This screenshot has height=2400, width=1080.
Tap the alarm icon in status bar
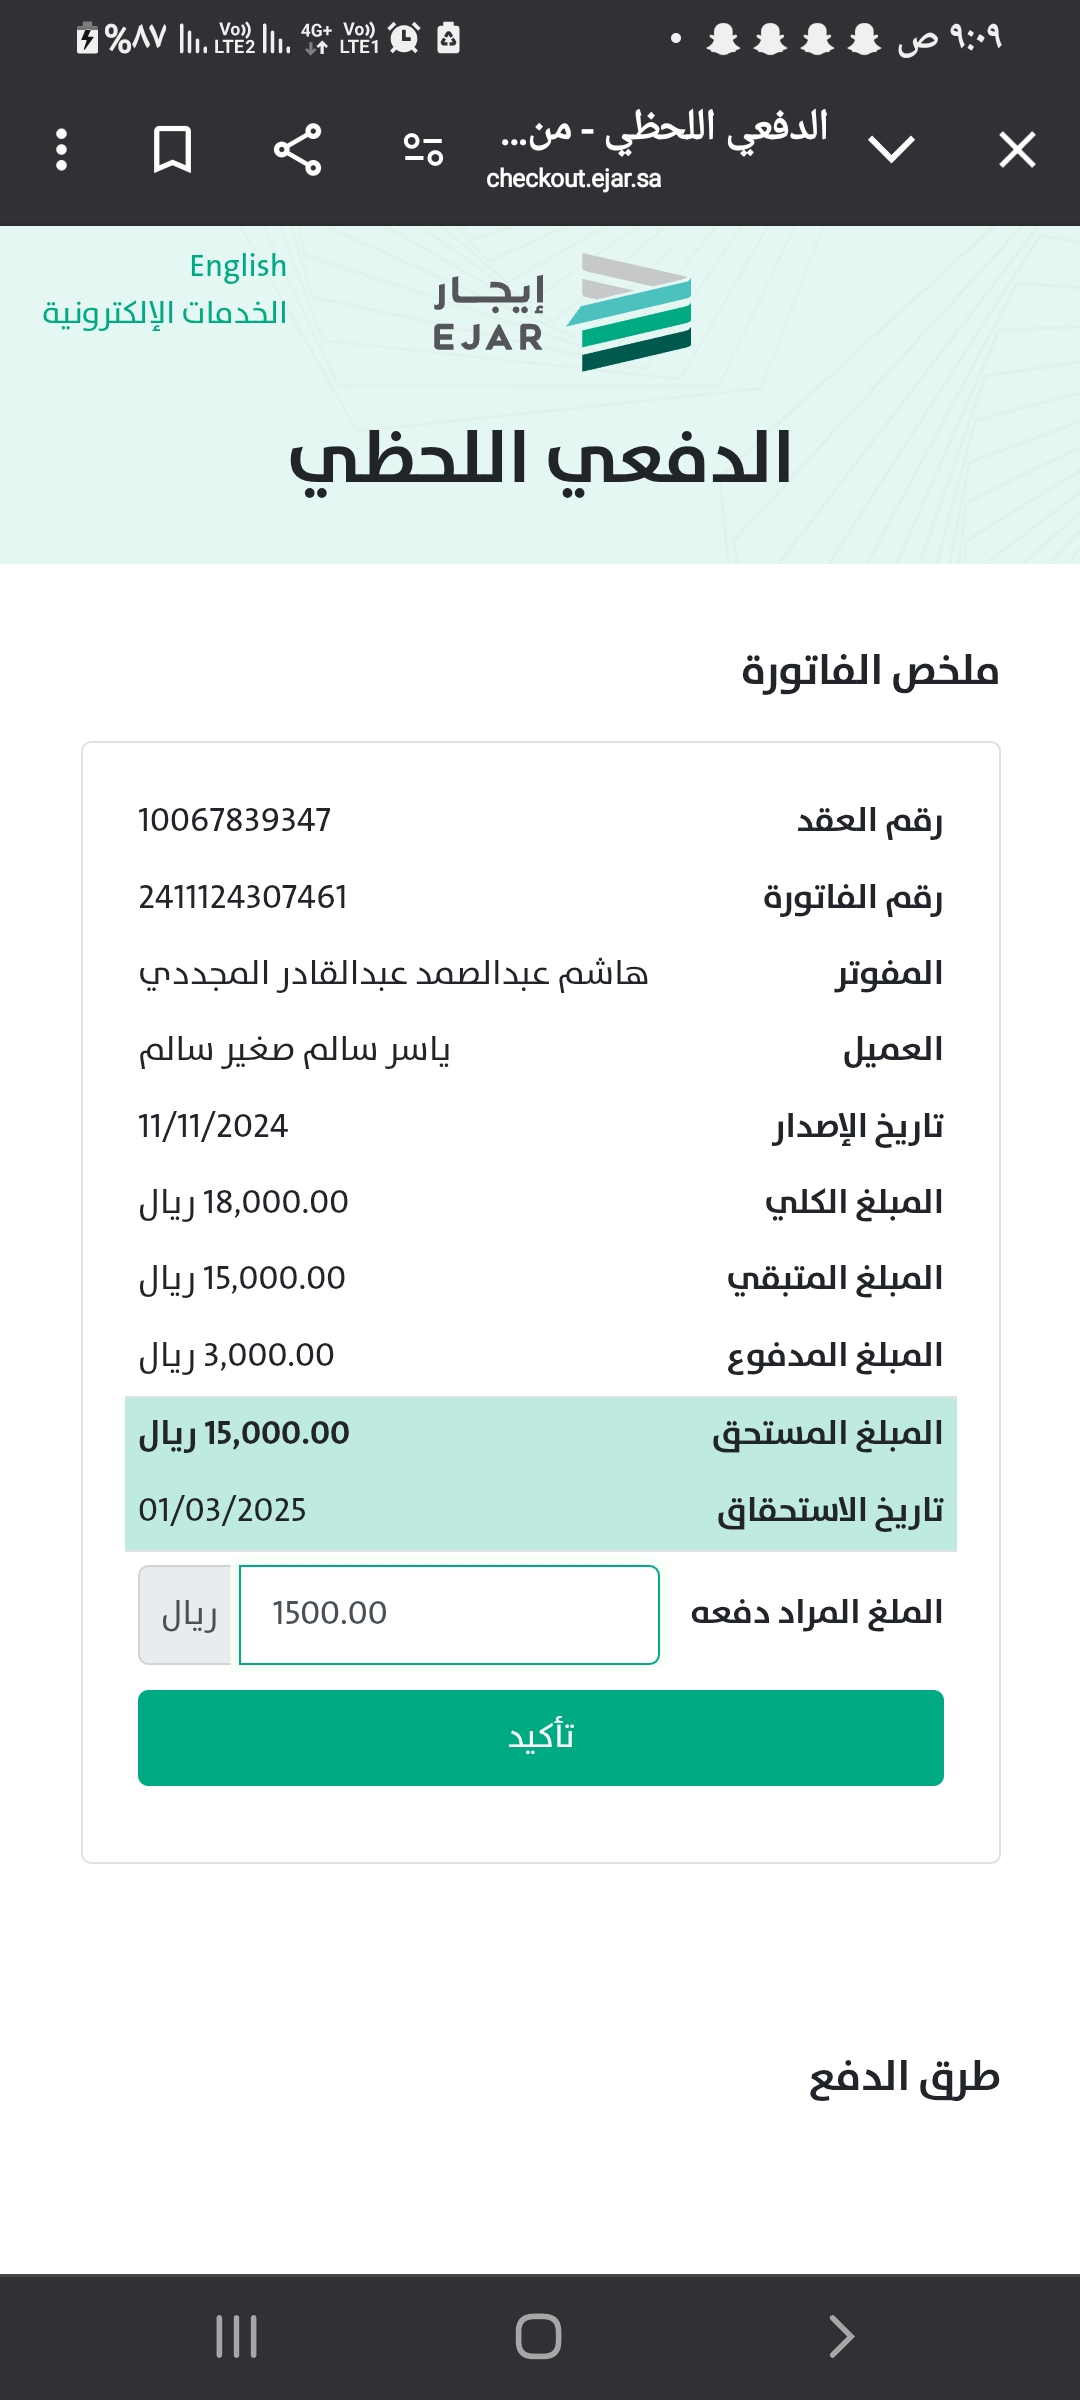click(404, 38)
